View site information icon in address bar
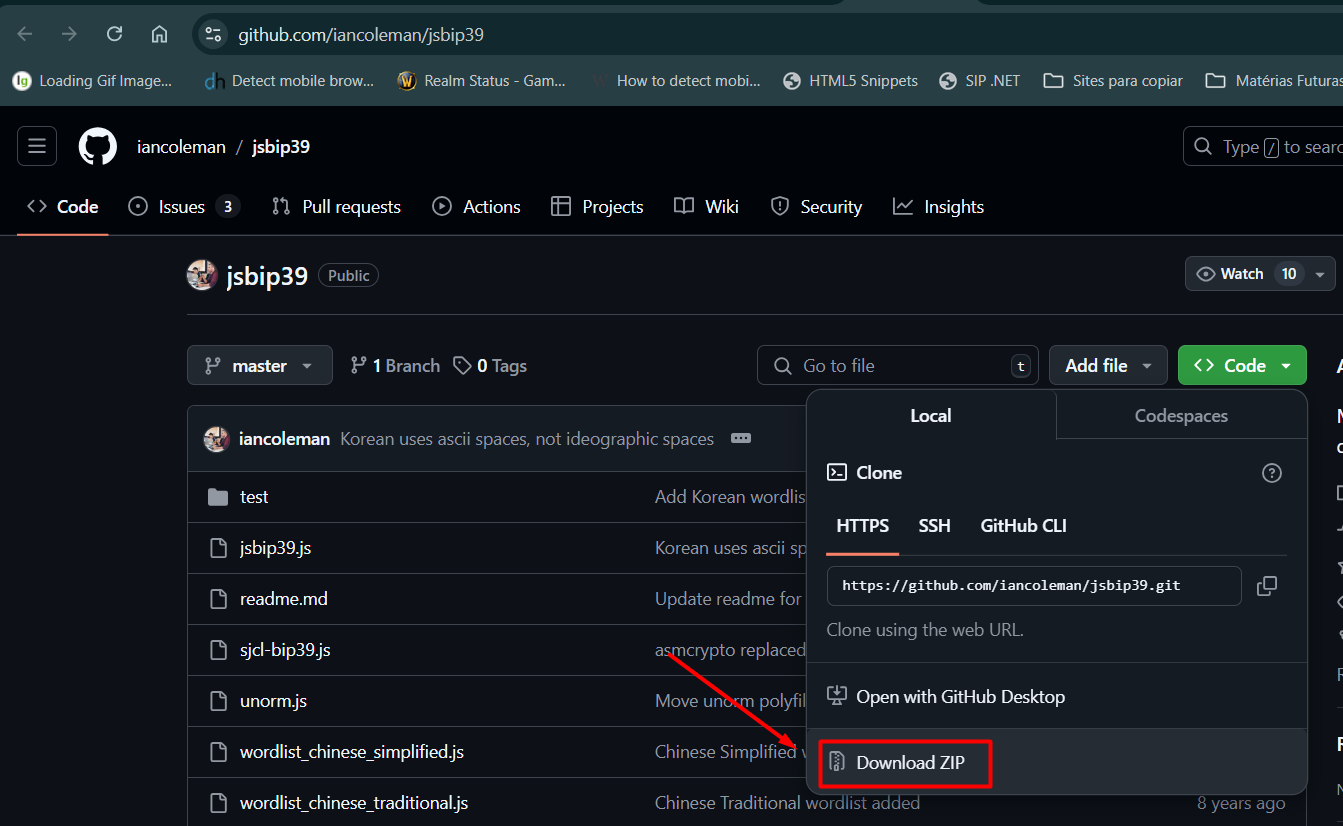The image size is (1343, 826). click(x=213, y=34)
